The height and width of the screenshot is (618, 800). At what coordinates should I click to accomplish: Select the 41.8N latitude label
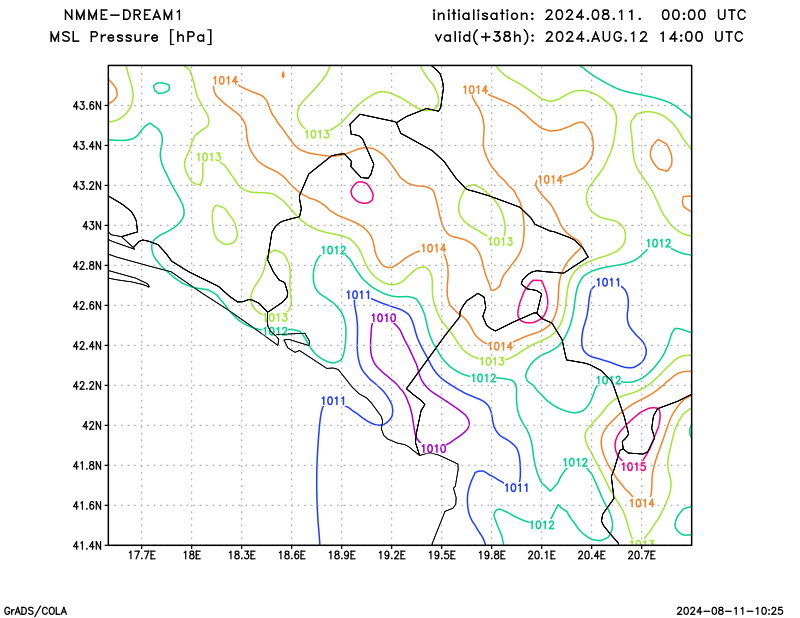coord(87,465)
